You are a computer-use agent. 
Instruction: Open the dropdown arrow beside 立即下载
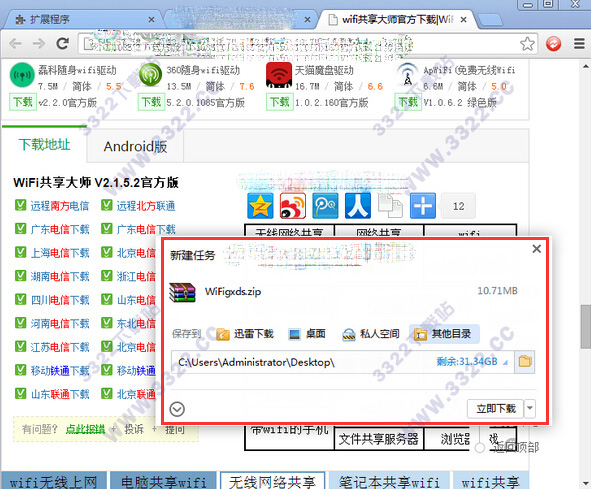530,408
